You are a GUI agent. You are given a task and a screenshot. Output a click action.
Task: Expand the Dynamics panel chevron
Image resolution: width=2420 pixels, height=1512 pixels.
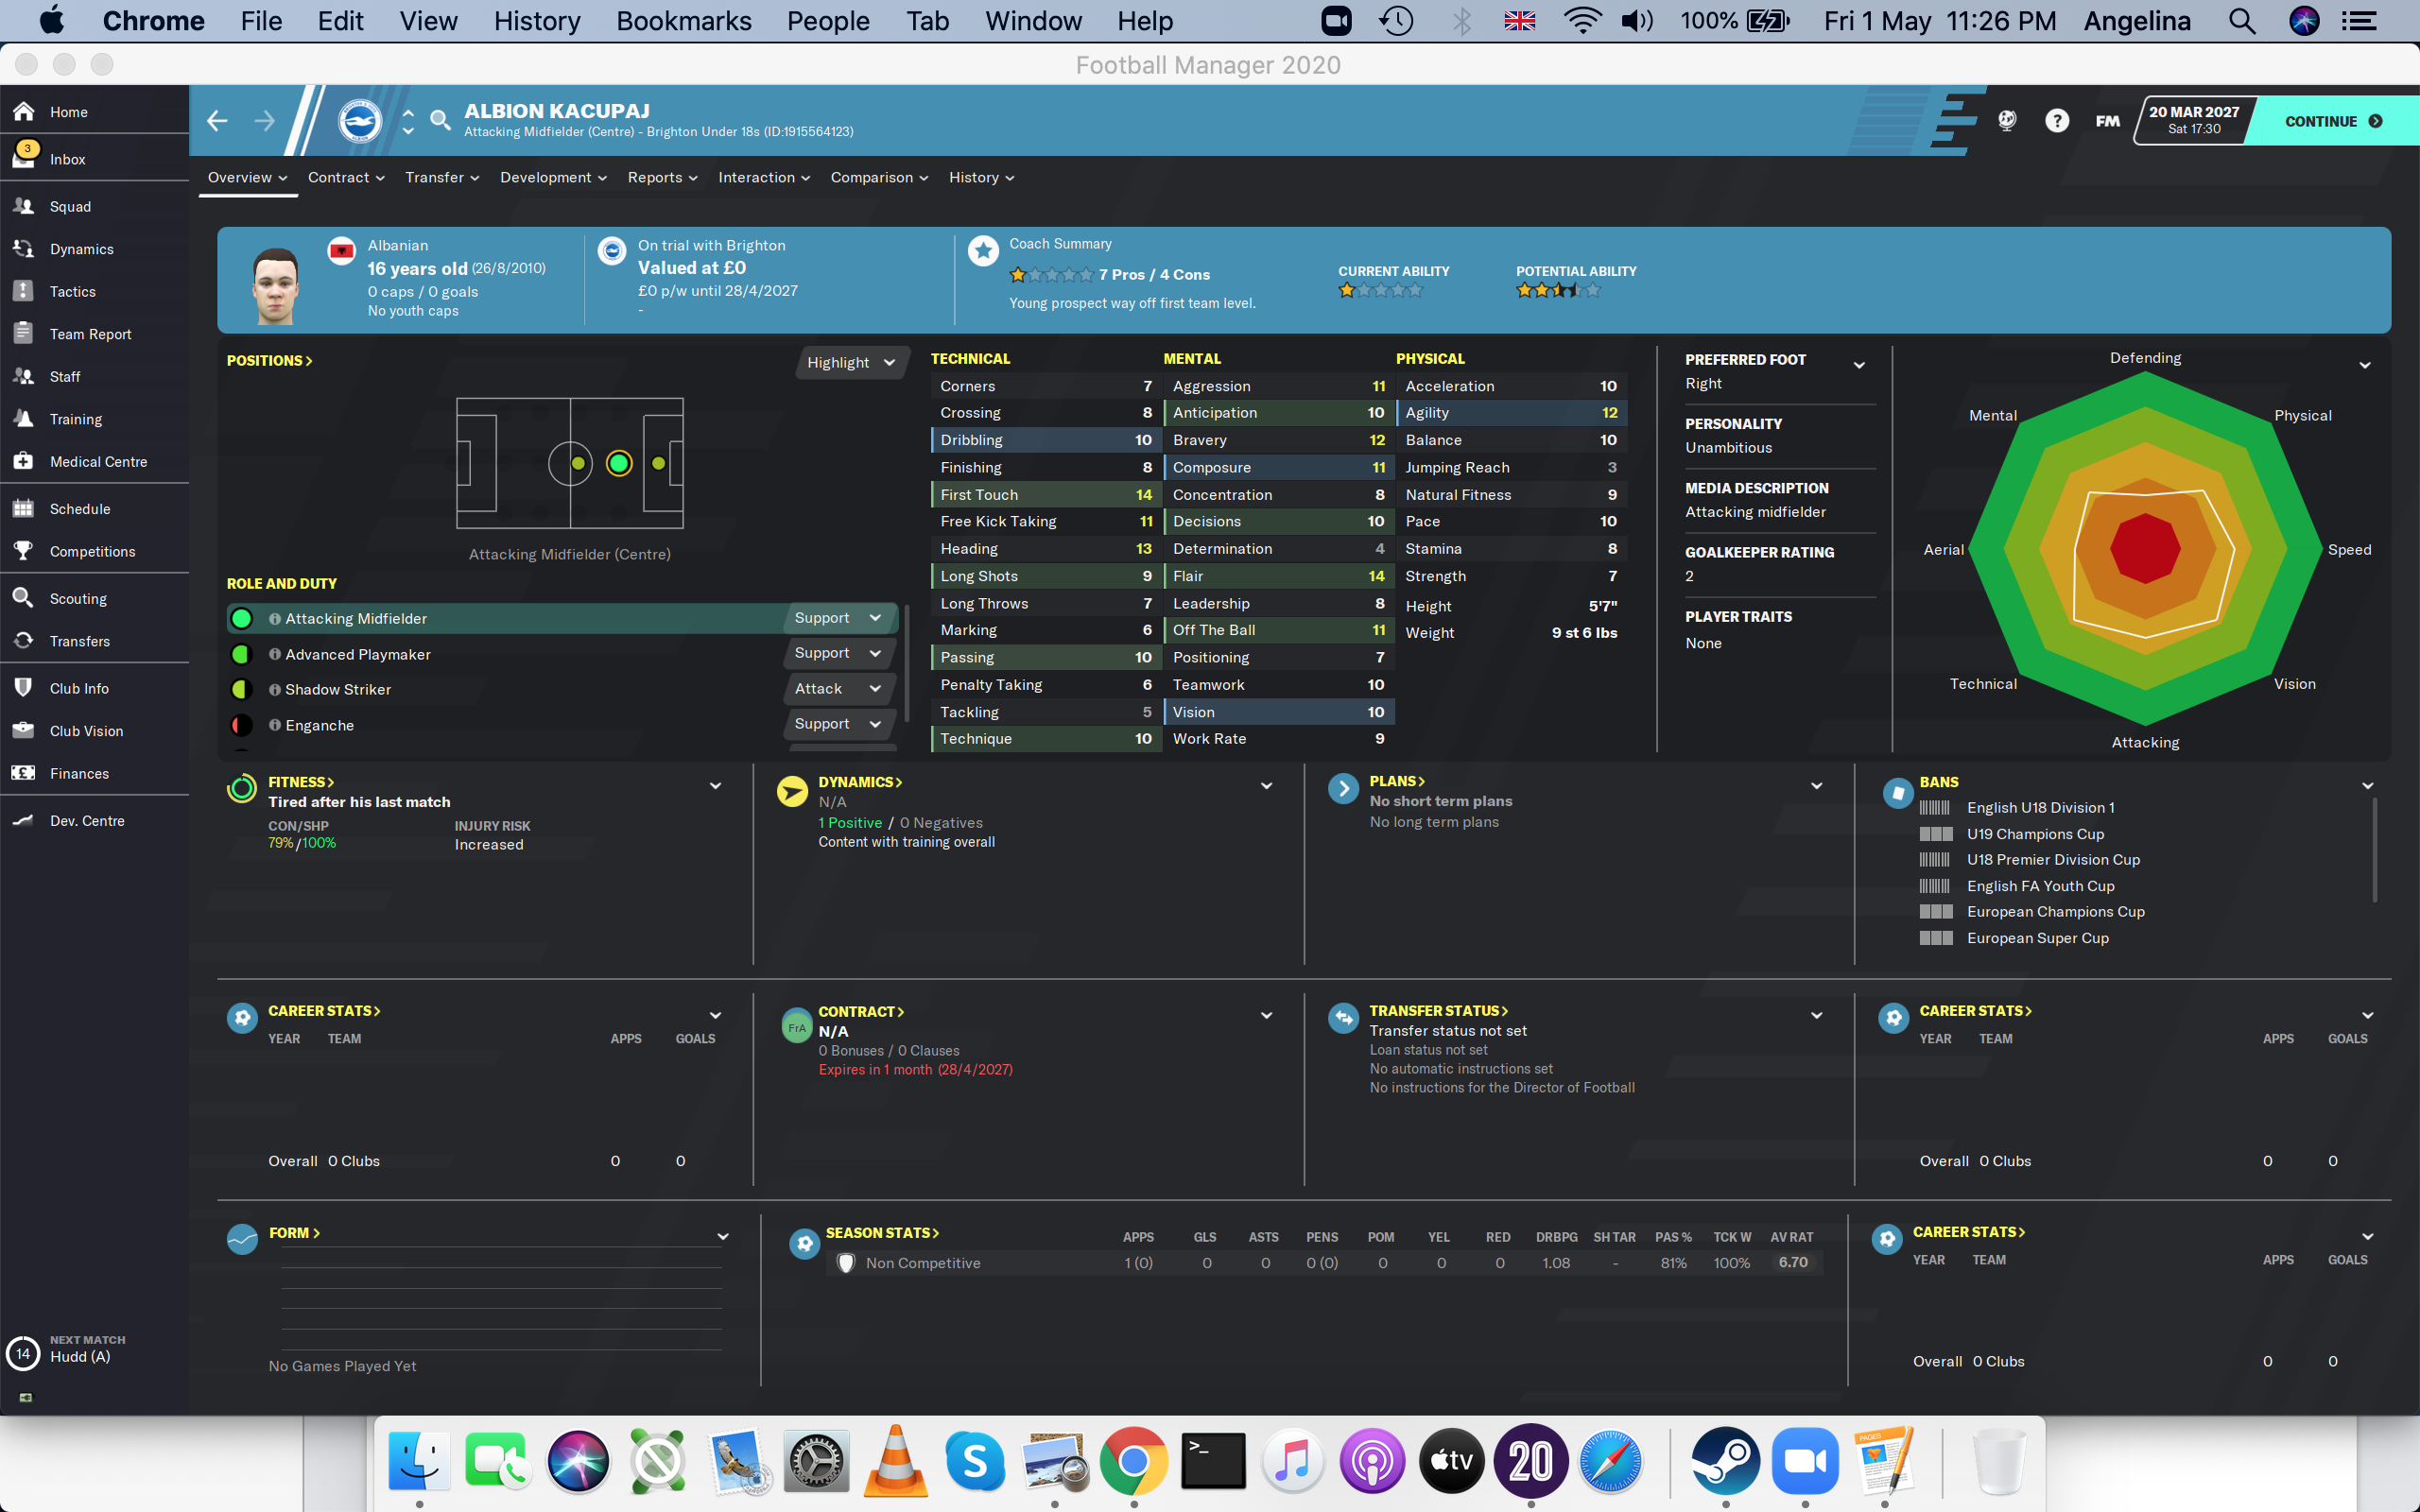pos(1266,786)
